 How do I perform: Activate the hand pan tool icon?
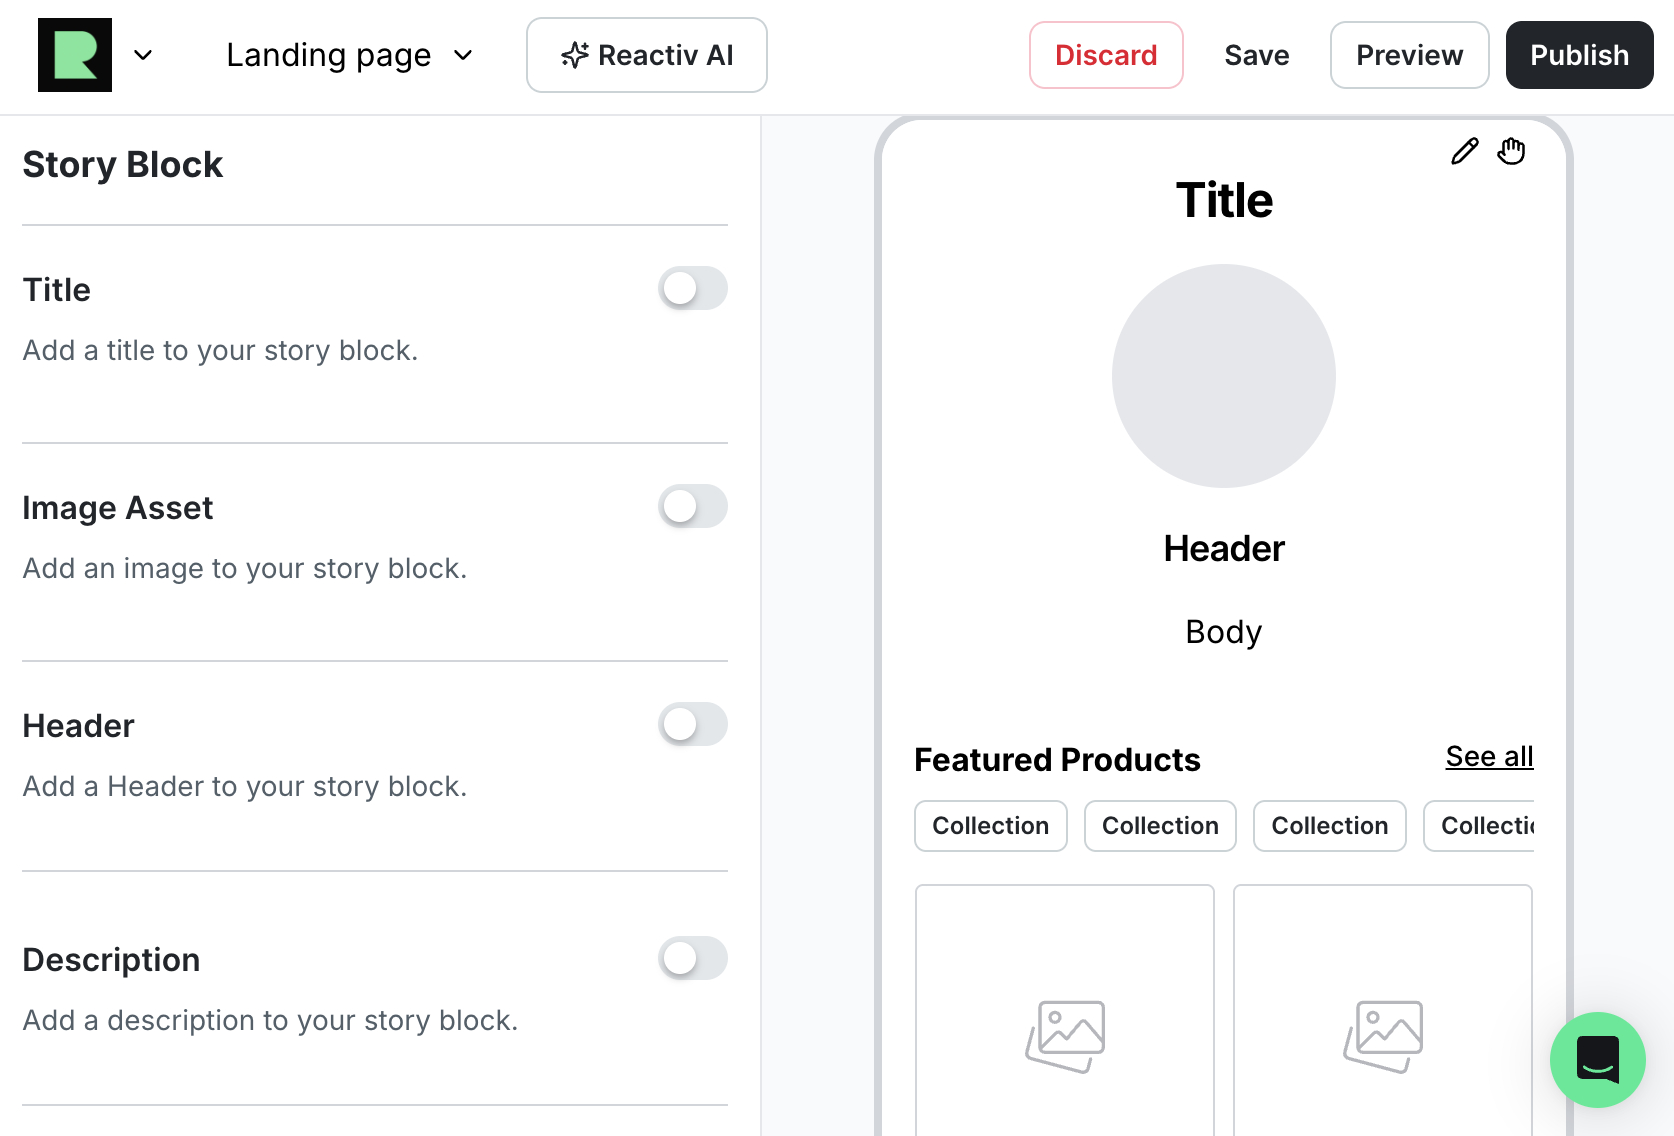click(1511, 151)
